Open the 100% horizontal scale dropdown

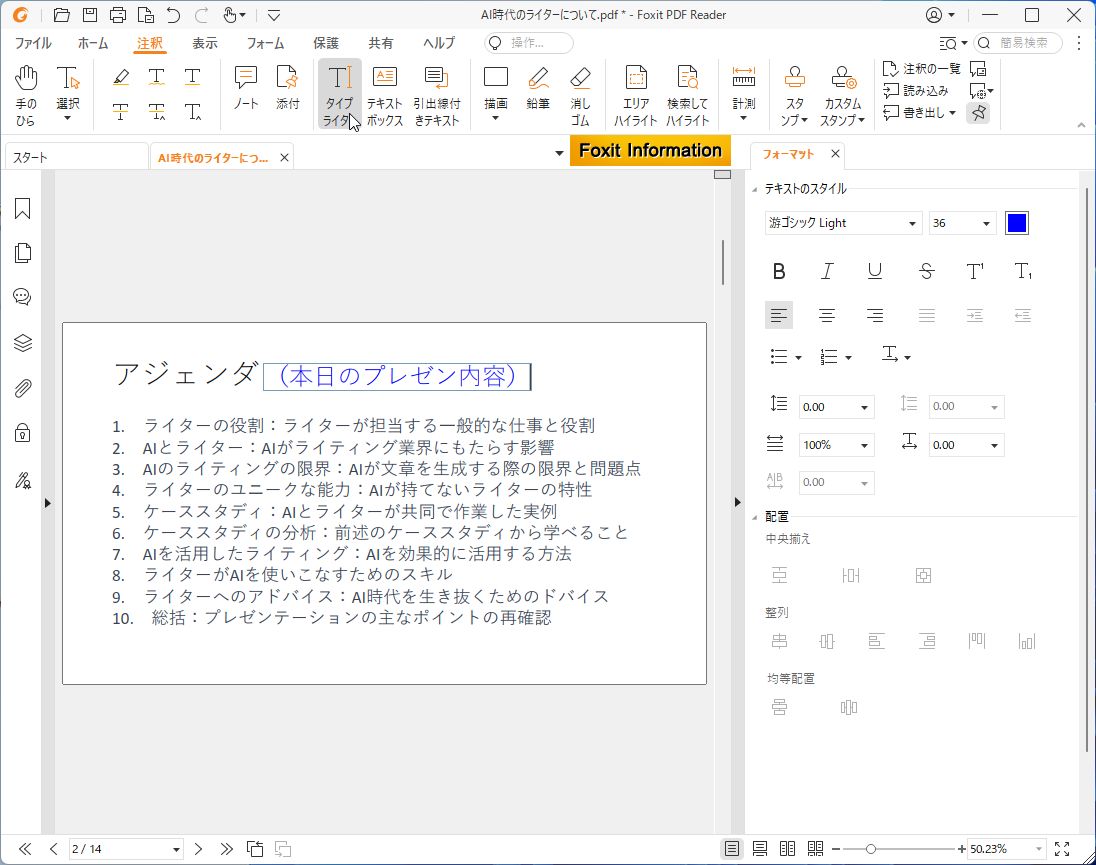pos(864,445)
